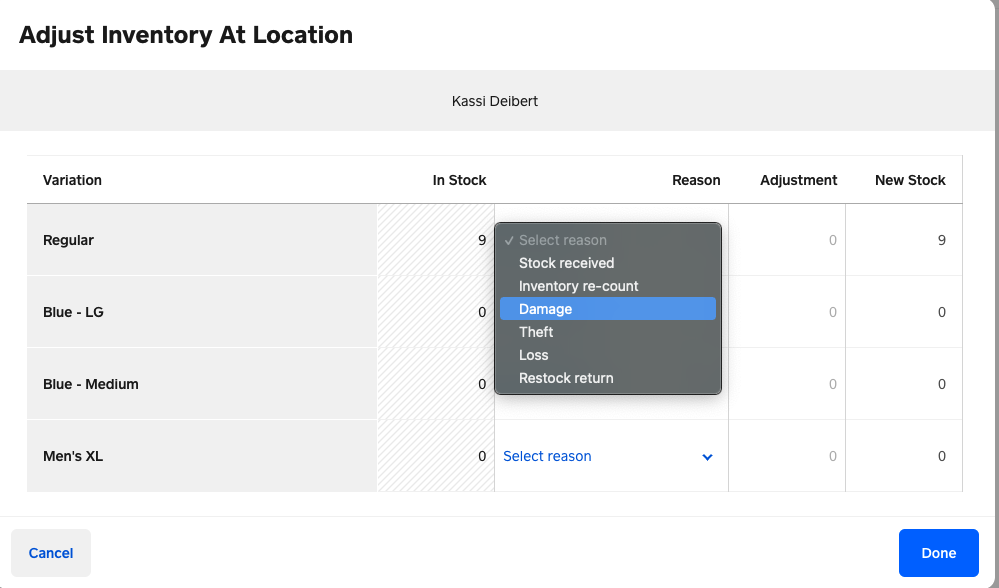Select "Stock received" from the reason list

566,263
